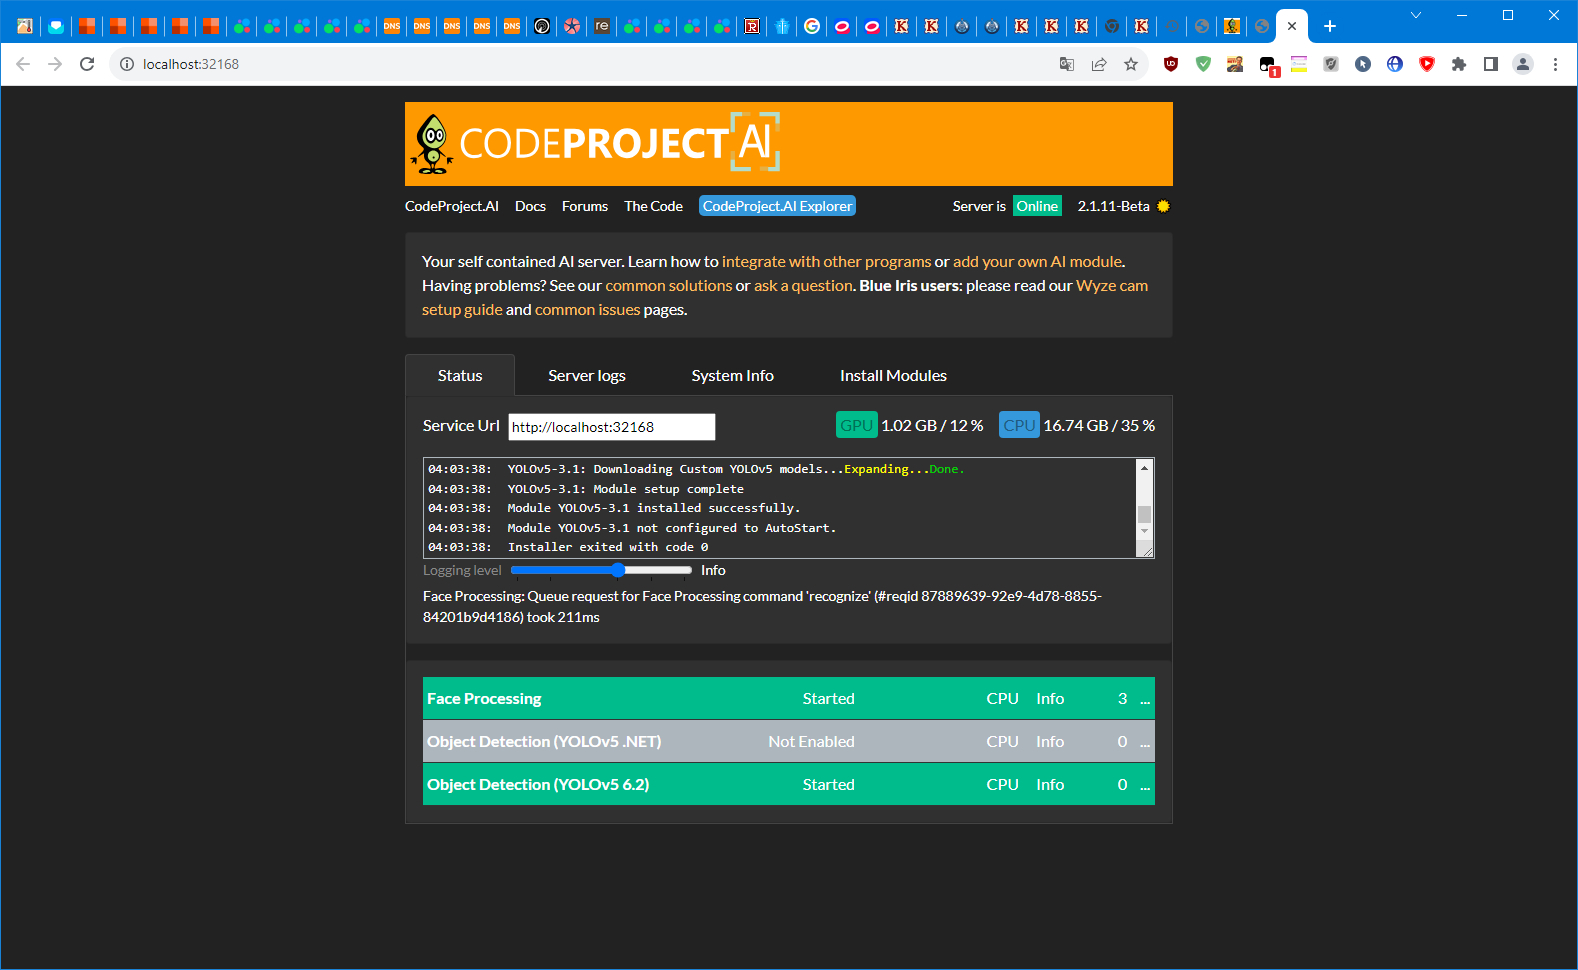Follow the 'common solutions' link
The image size is (1578, 970).
[x=668, y=286]
